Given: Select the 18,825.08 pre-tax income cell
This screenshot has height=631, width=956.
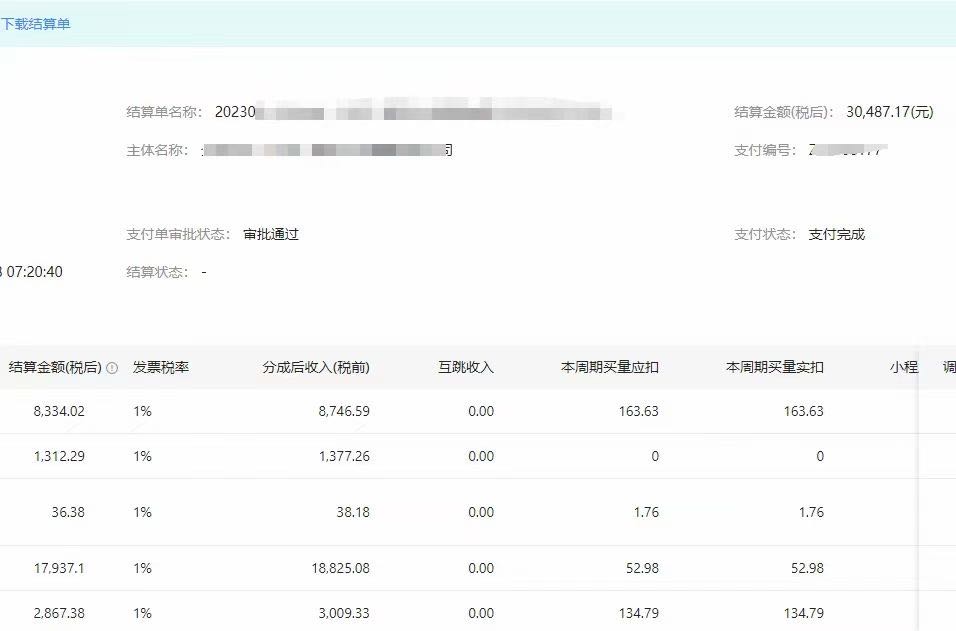Looking at the screenshot, I should coord(340,568).
